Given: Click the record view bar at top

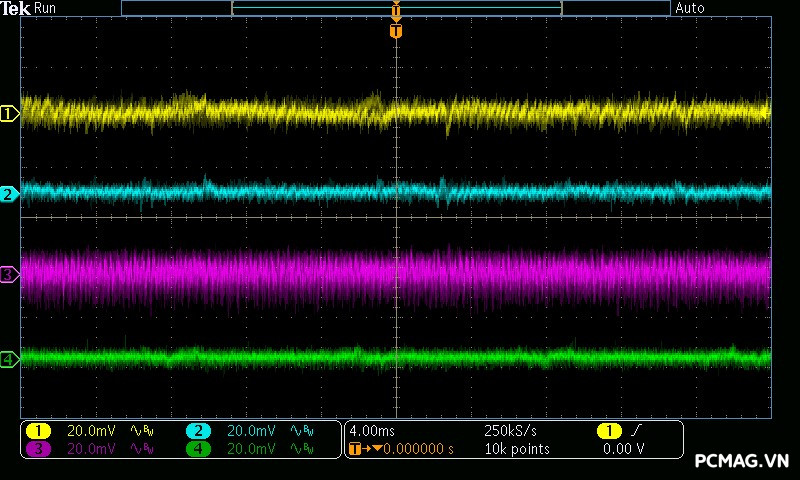Looking at the screenshot, I should [396, 8].
